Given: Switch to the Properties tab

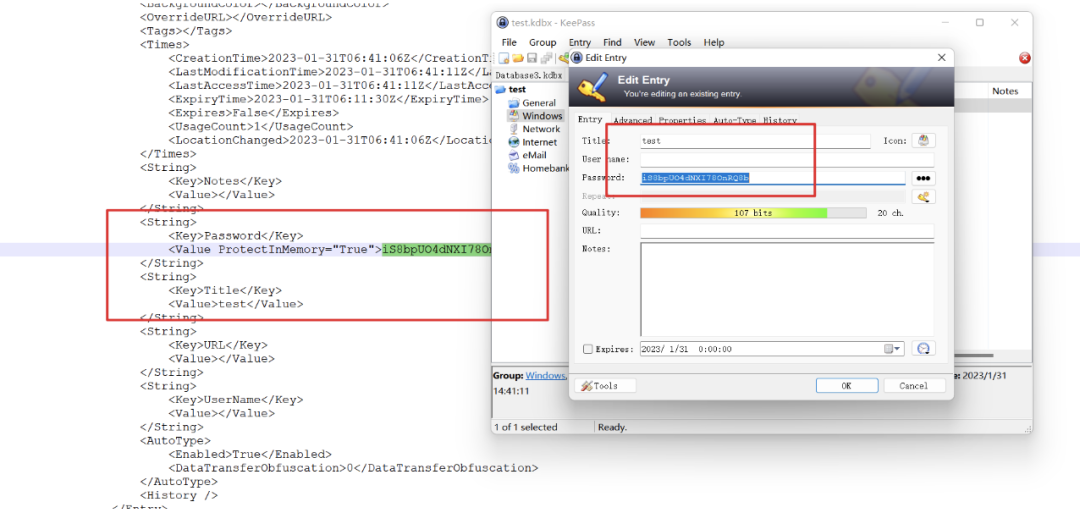Looking at the screenshot, I should (682, 121).
